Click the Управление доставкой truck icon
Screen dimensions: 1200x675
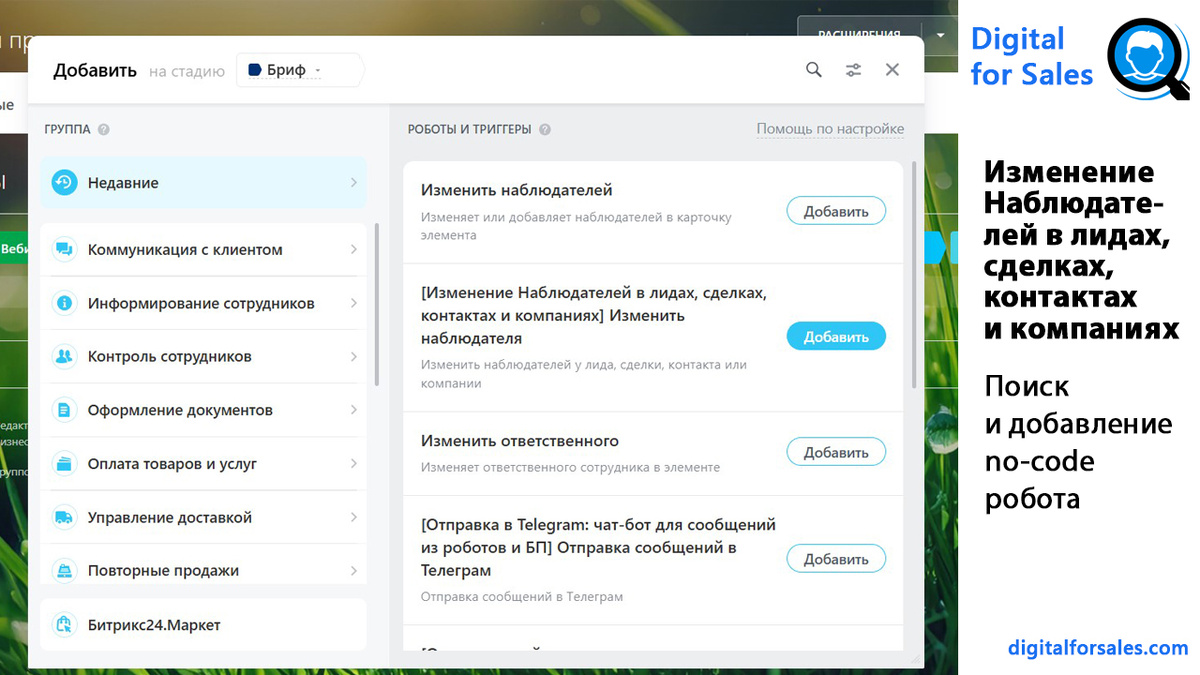point(63,517)
